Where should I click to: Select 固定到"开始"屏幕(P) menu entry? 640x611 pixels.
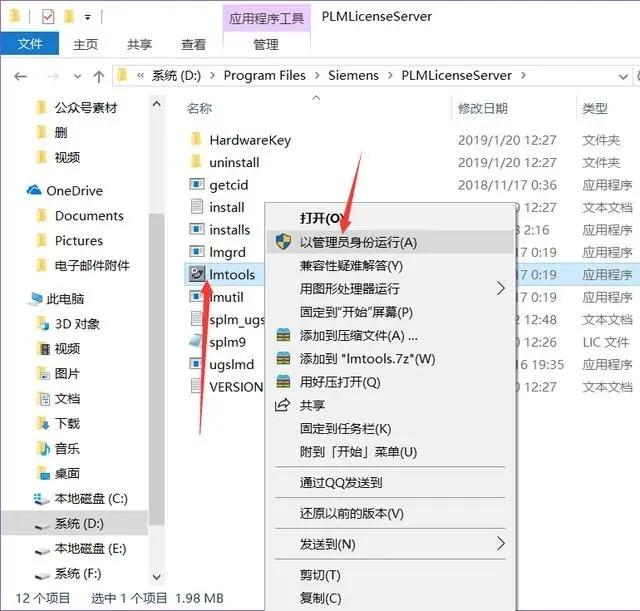coord(390,312)
